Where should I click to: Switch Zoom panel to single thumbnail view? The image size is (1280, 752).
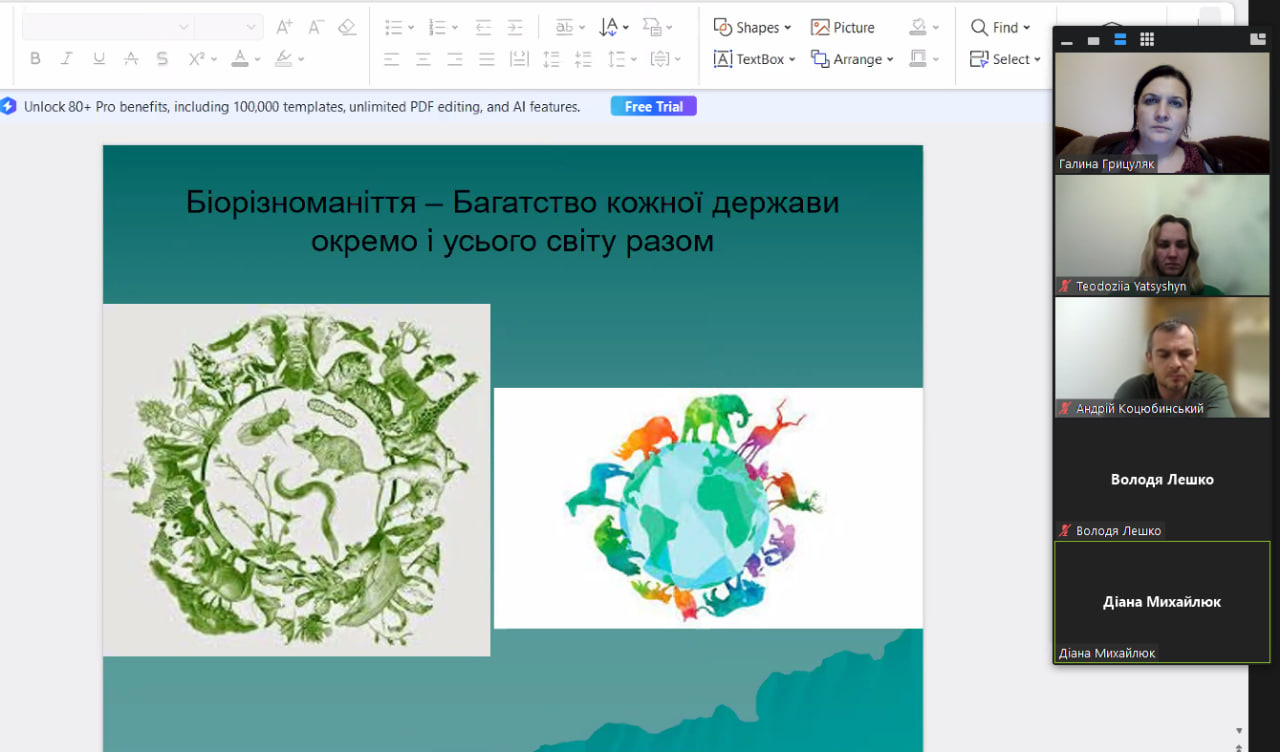[1093, 40]
